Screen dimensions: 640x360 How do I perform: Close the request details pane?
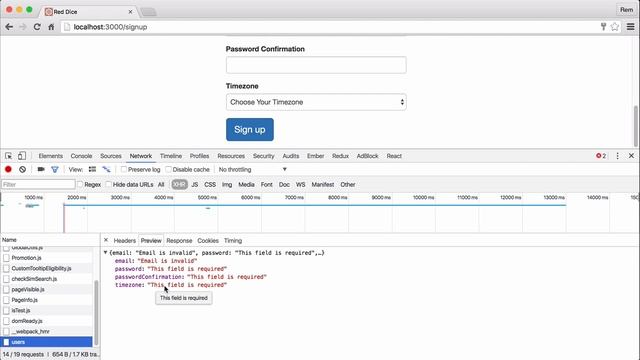tap(106, 240)
